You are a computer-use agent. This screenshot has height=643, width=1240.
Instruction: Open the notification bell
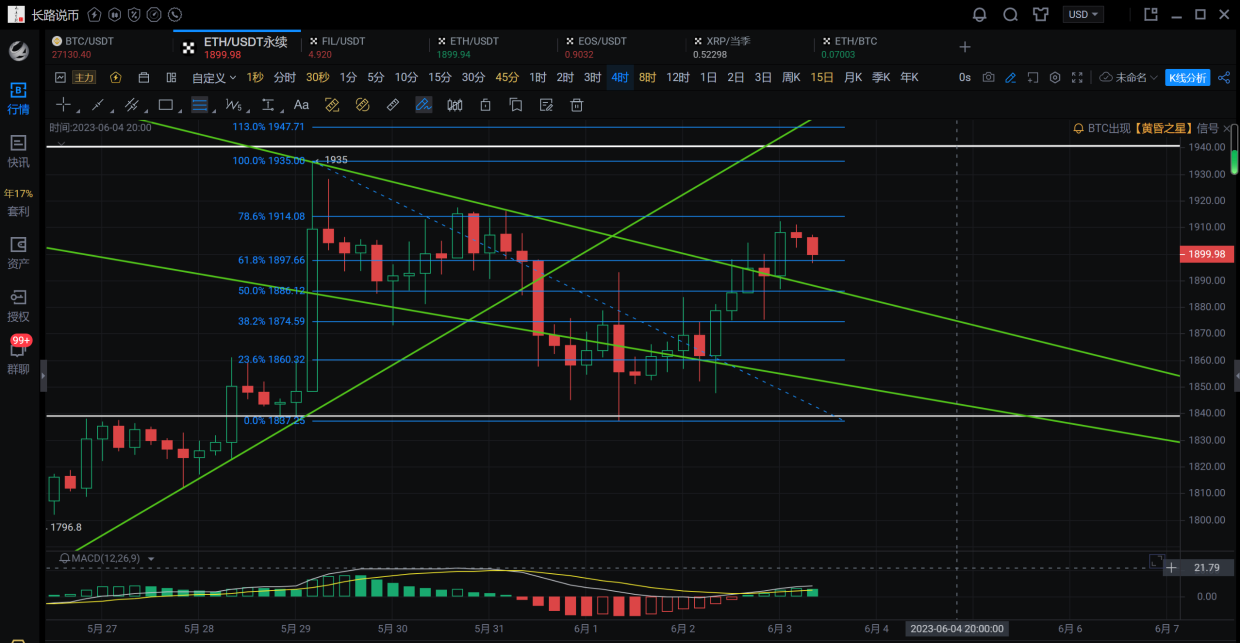979,15
